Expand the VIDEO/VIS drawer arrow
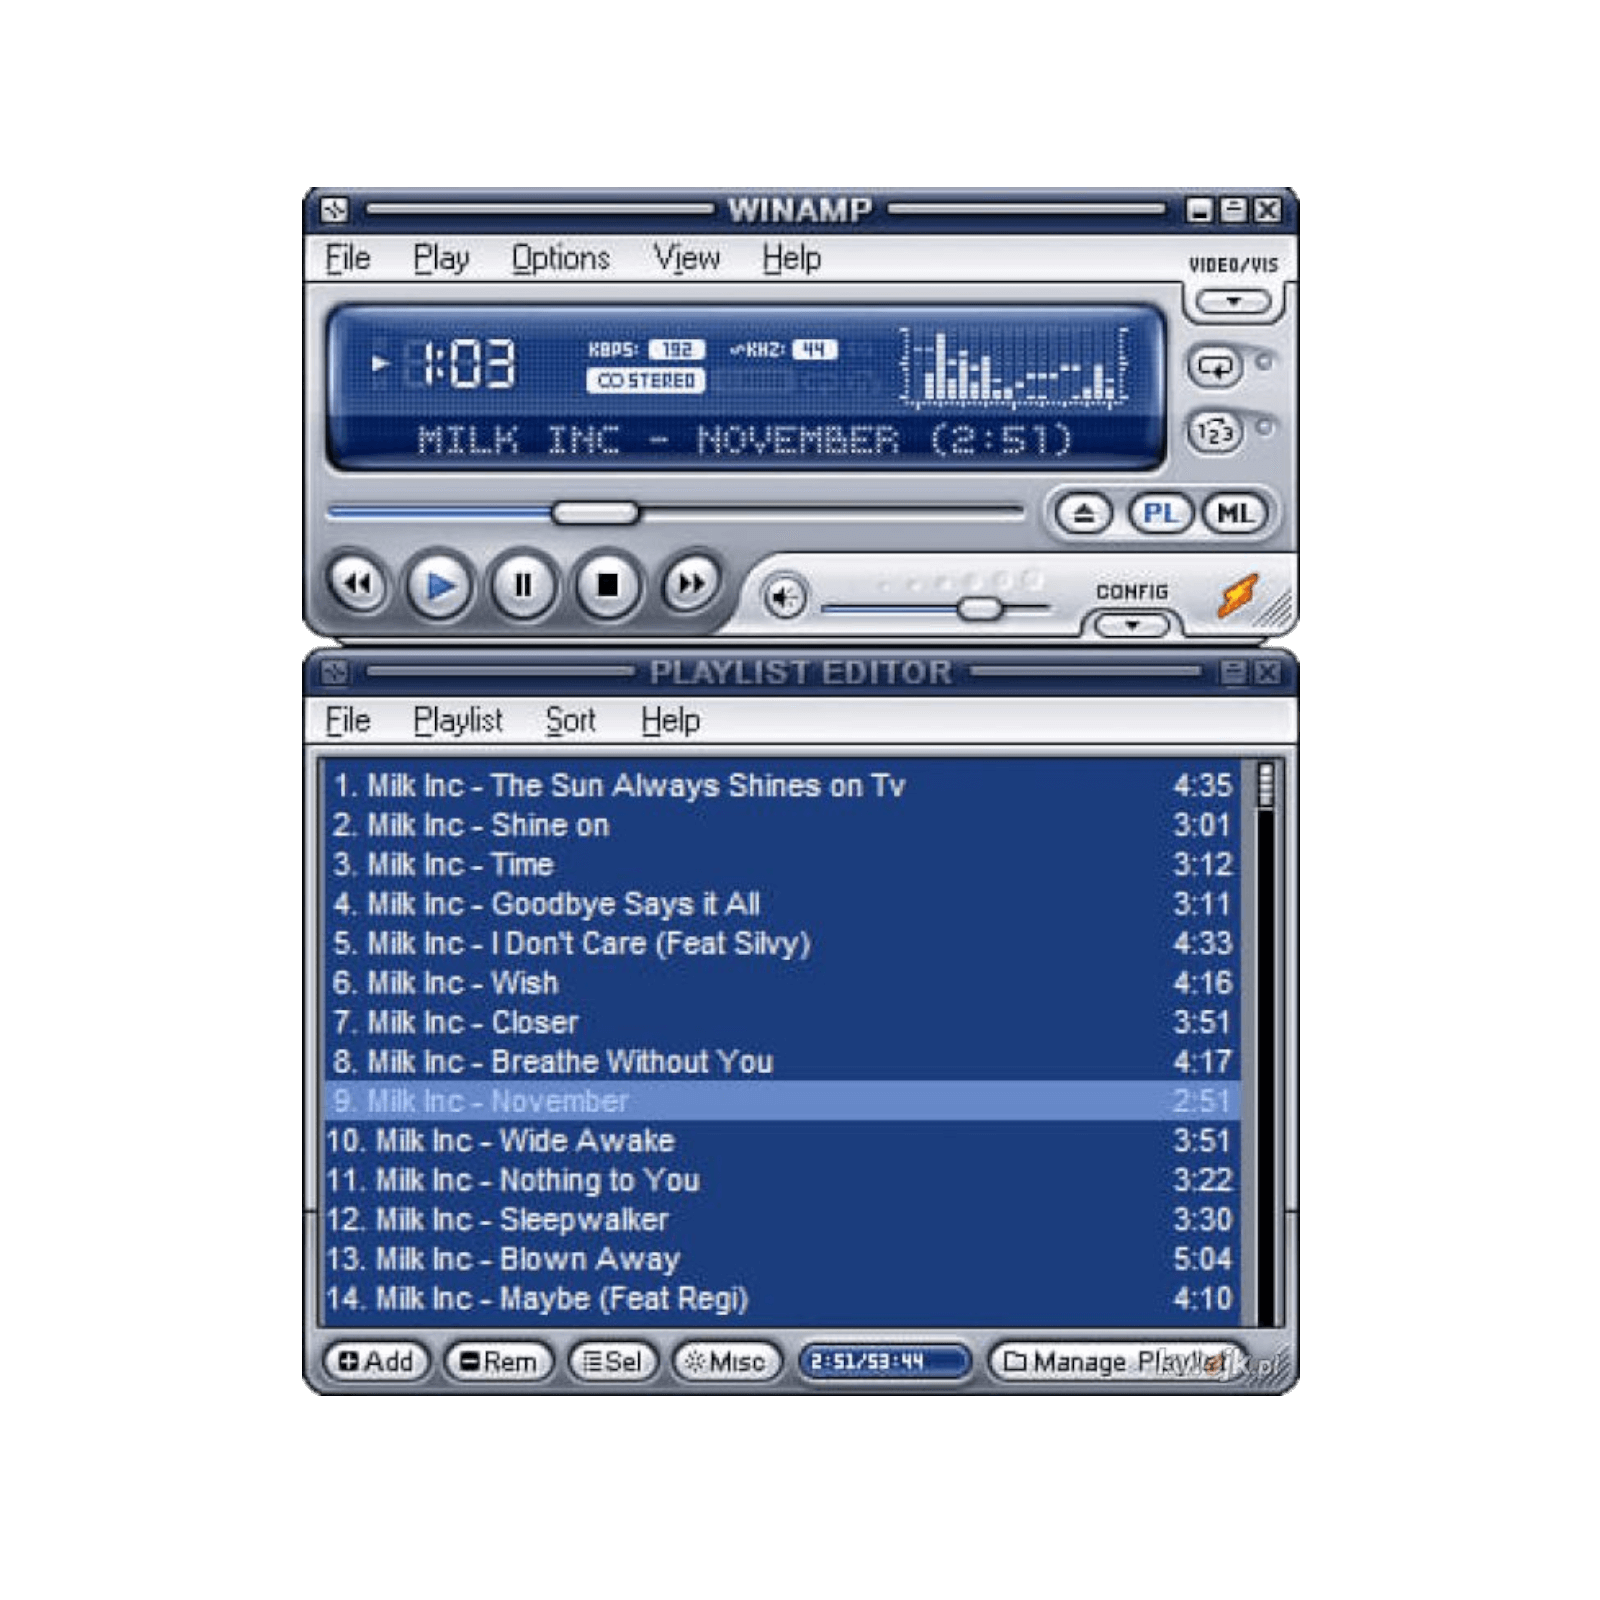This screenshot has width=1600, height=1600. (1234, 302)
